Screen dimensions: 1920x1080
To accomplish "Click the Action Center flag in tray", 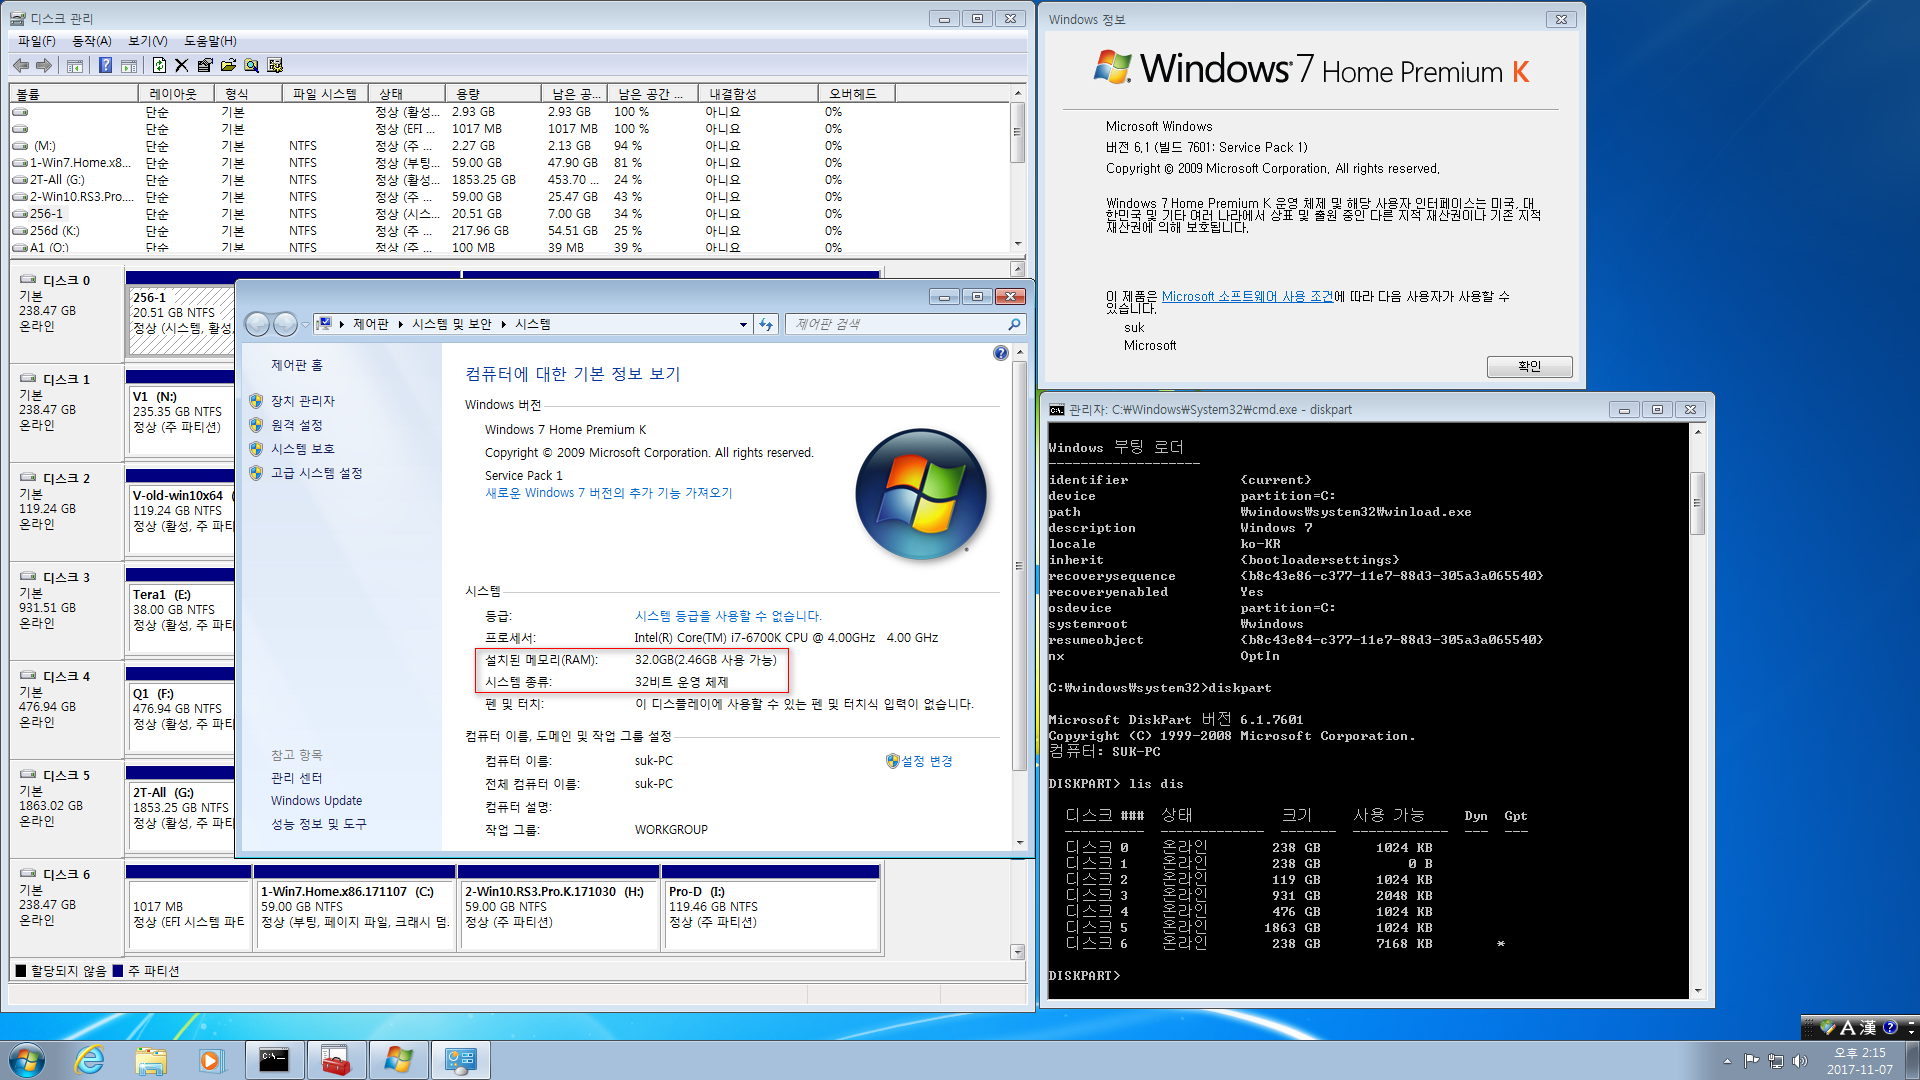I will point(1751,1061).
